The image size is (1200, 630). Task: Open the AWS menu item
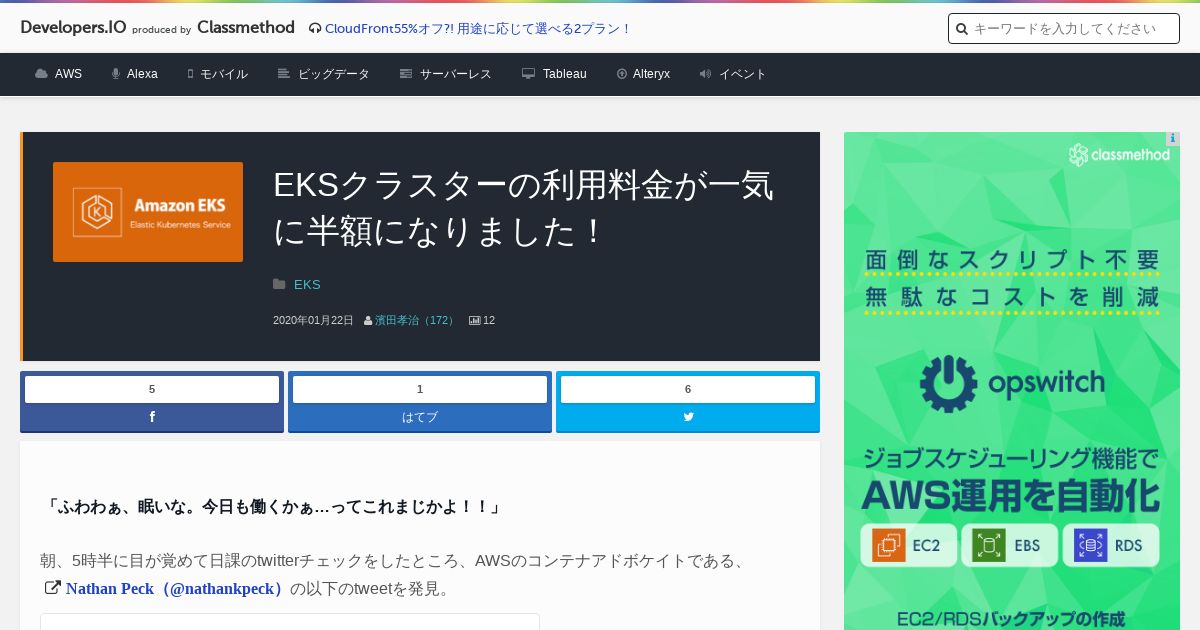click(68, 74)
